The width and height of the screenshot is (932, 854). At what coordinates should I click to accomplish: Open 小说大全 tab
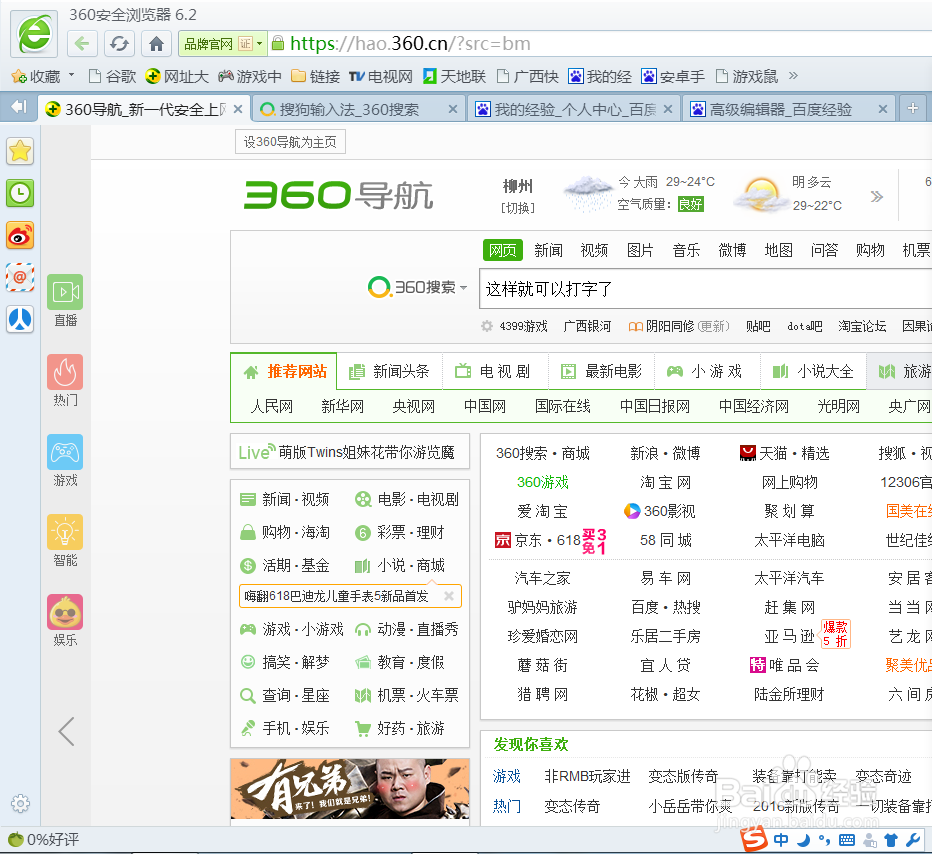click(813, 371)
